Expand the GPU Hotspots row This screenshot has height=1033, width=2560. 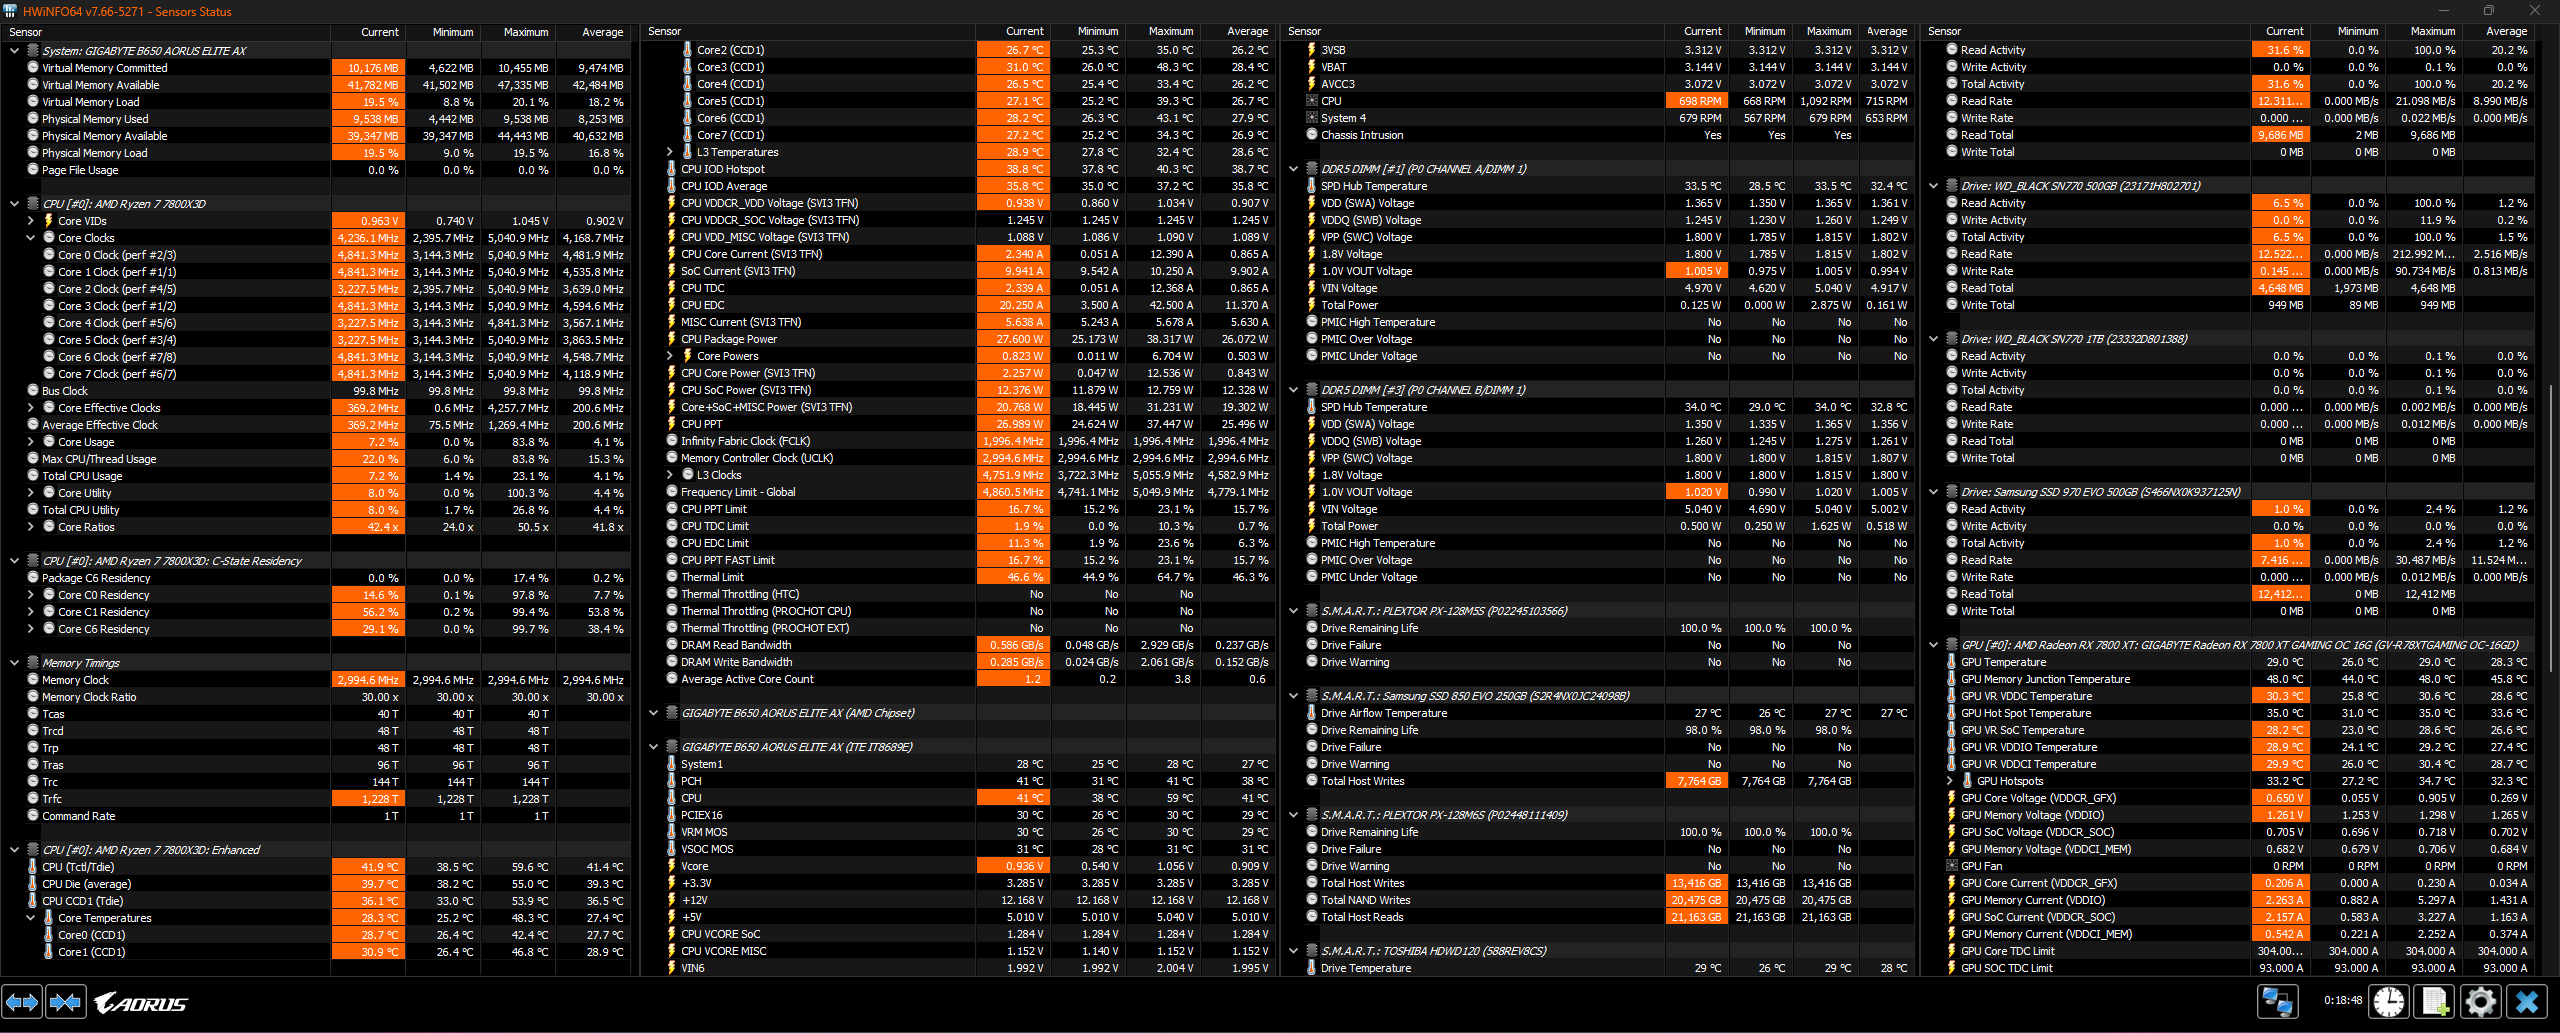click(1949, 781)
